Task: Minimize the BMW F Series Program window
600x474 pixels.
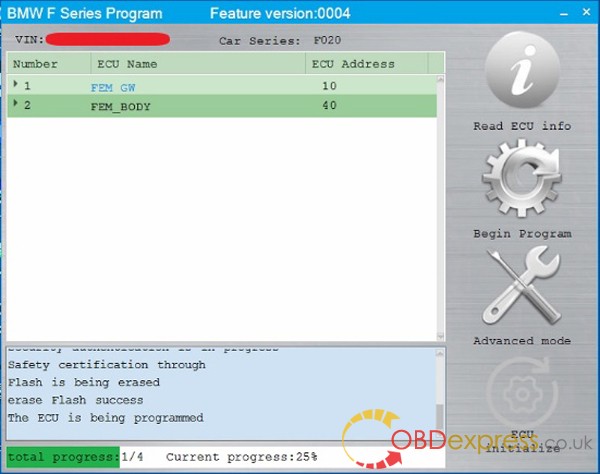Action: coord(564,13)
